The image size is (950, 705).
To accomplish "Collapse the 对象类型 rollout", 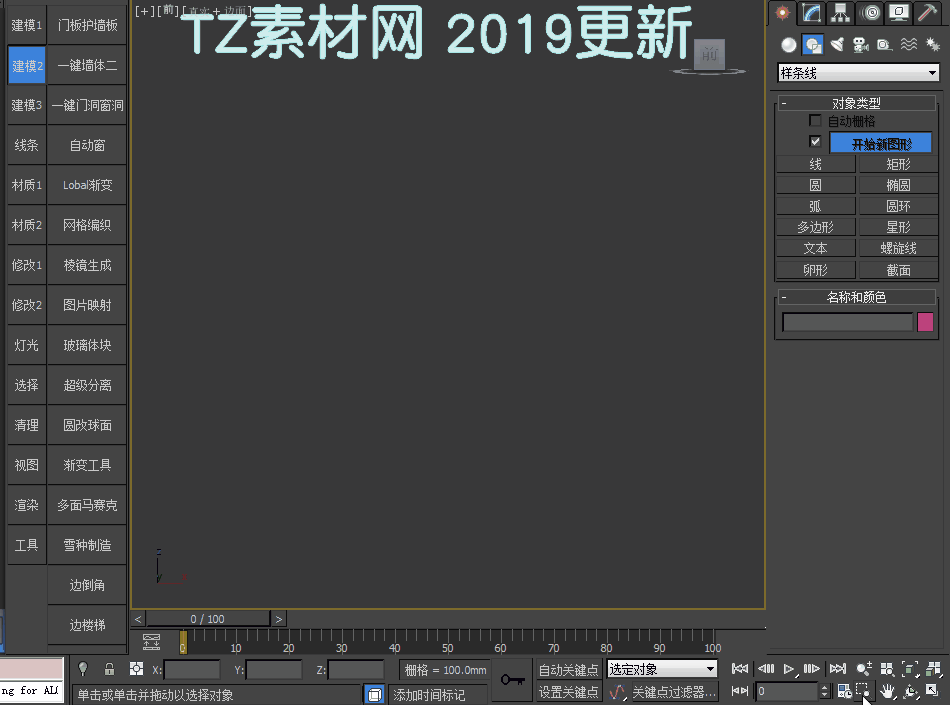I will (x=856, y=103).
